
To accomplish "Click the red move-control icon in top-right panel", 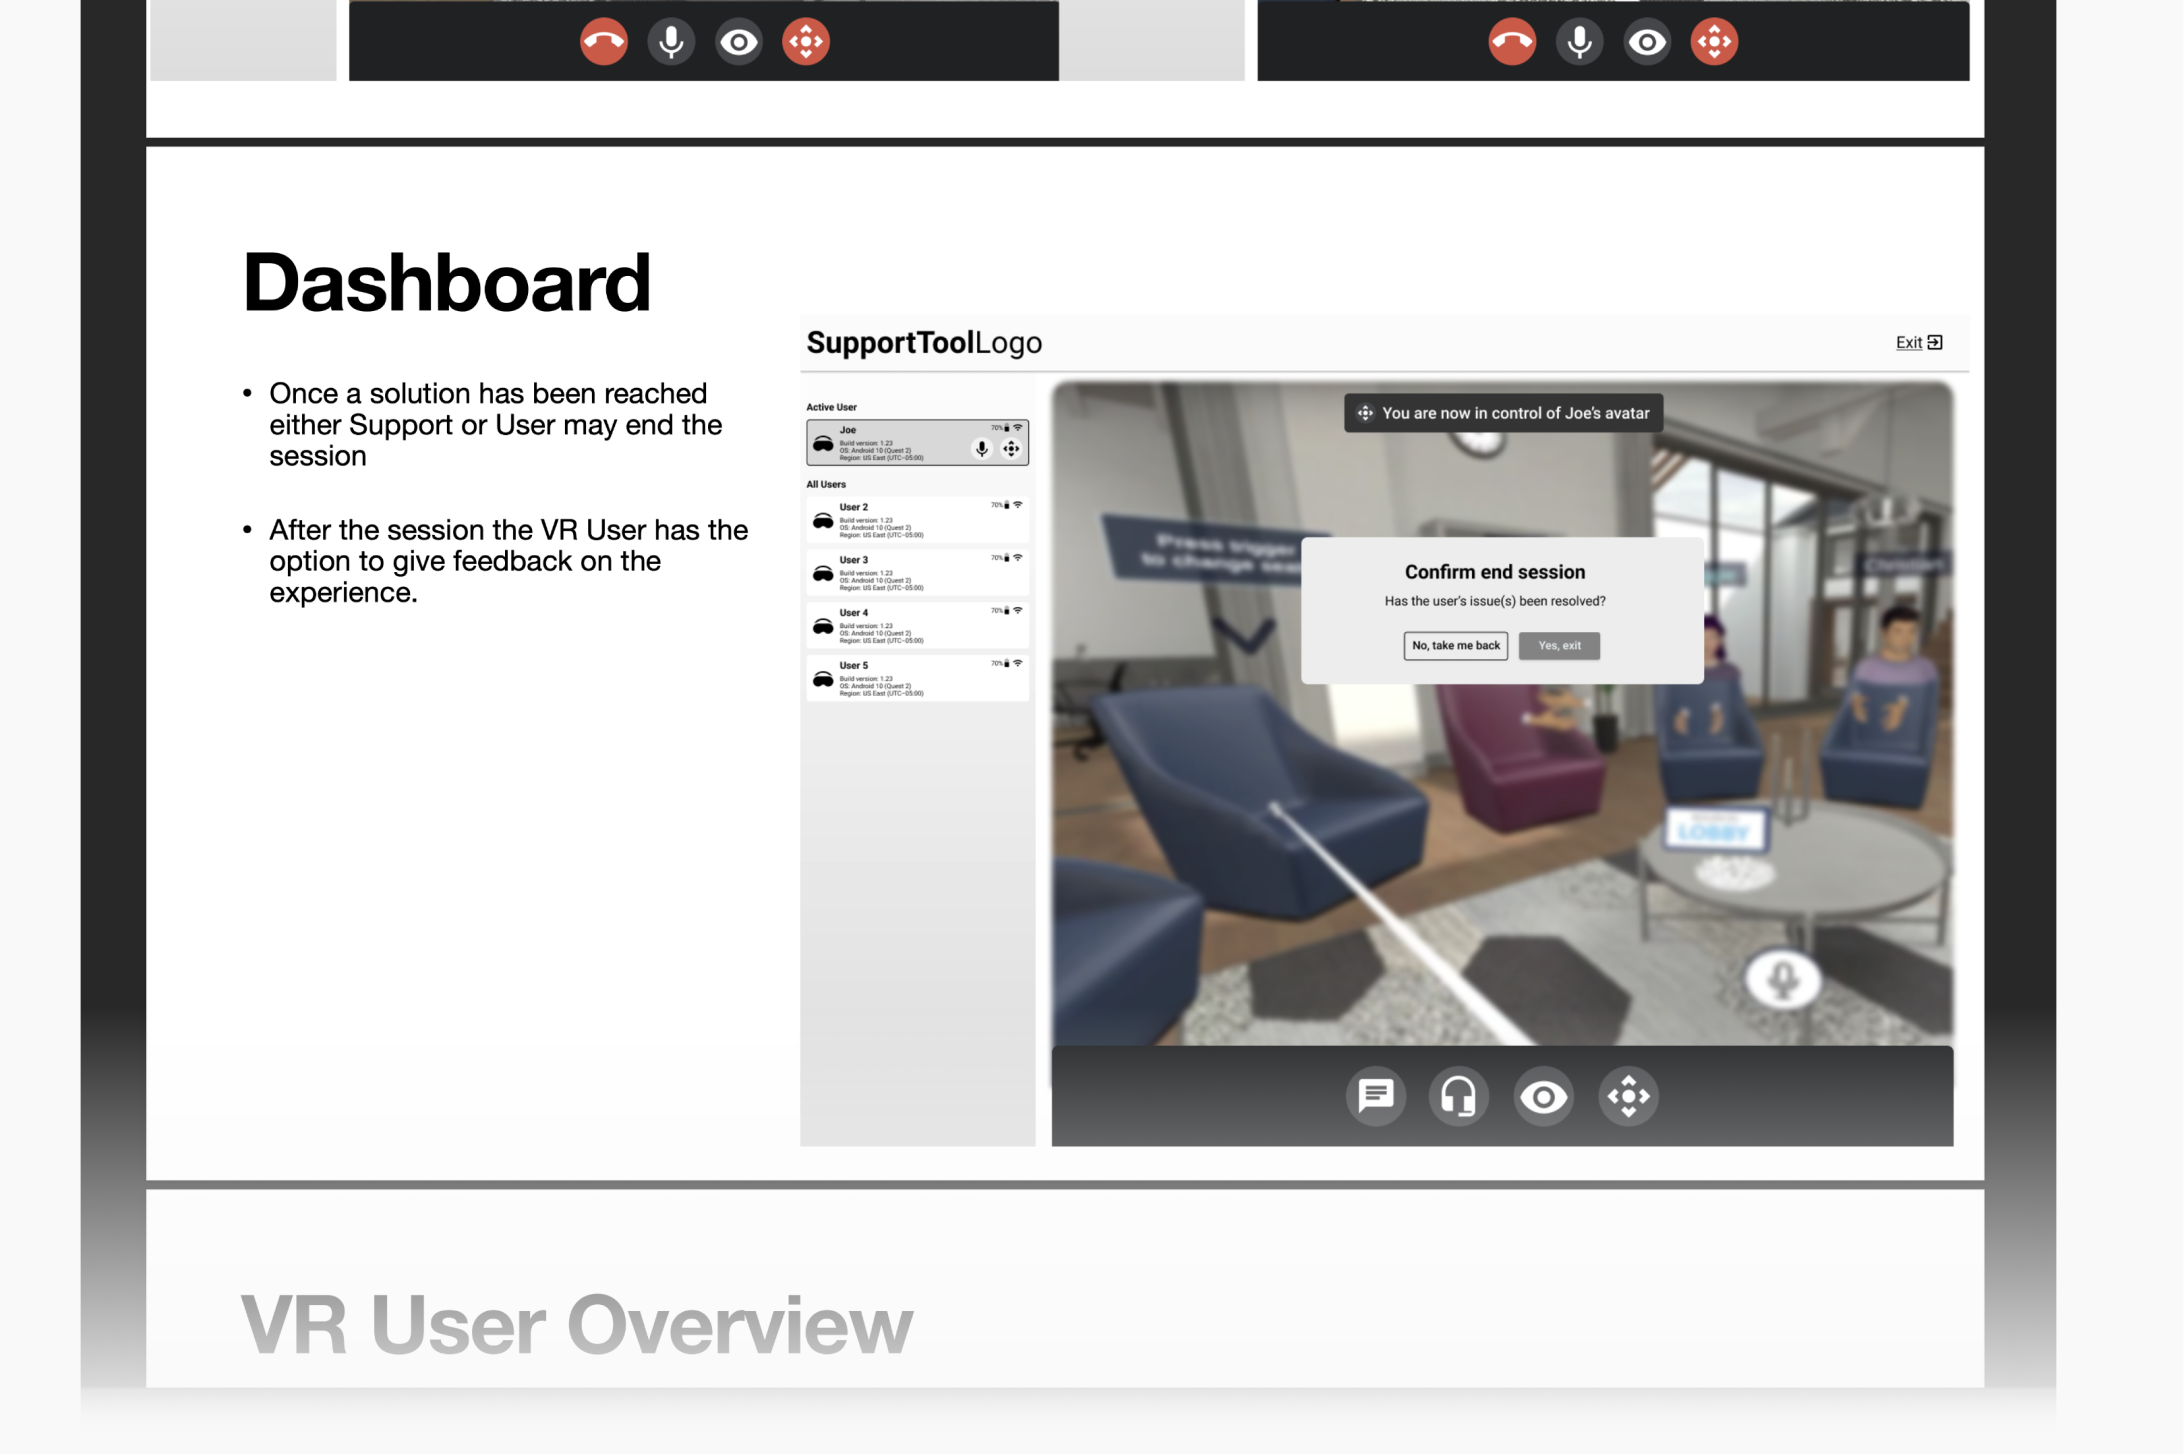I will point(1714,42).
